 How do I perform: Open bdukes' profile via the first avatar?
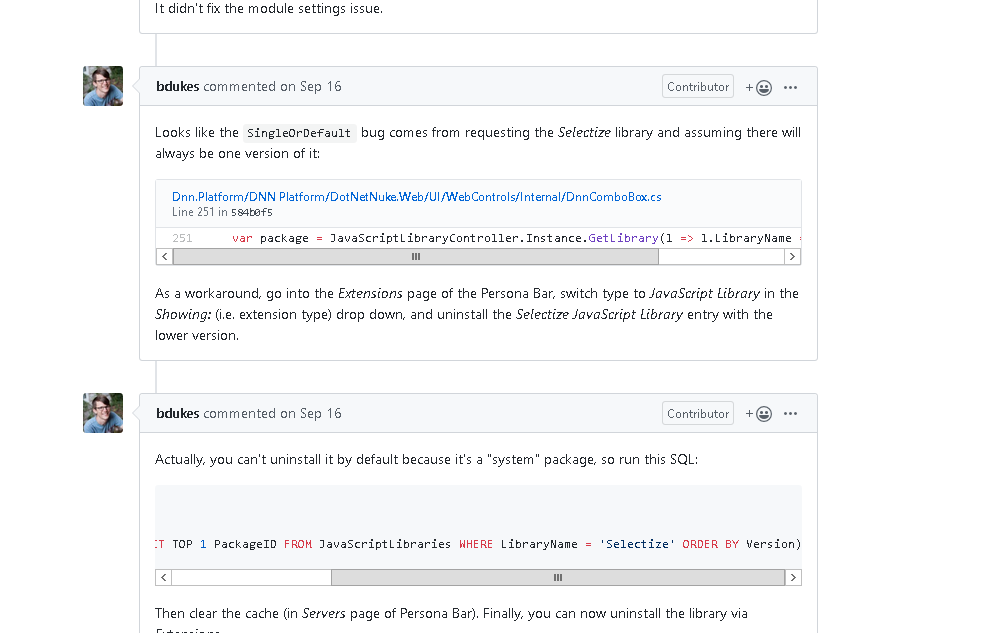coord(102,86)
